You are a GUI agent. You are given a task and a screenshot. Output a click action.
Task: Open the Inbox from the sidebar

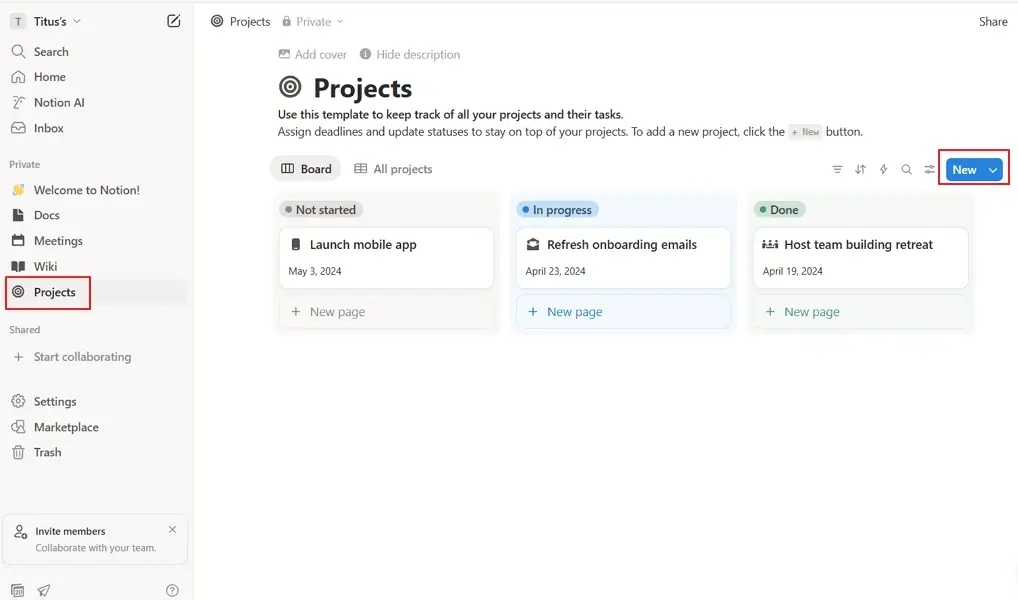tap(48, 128)
